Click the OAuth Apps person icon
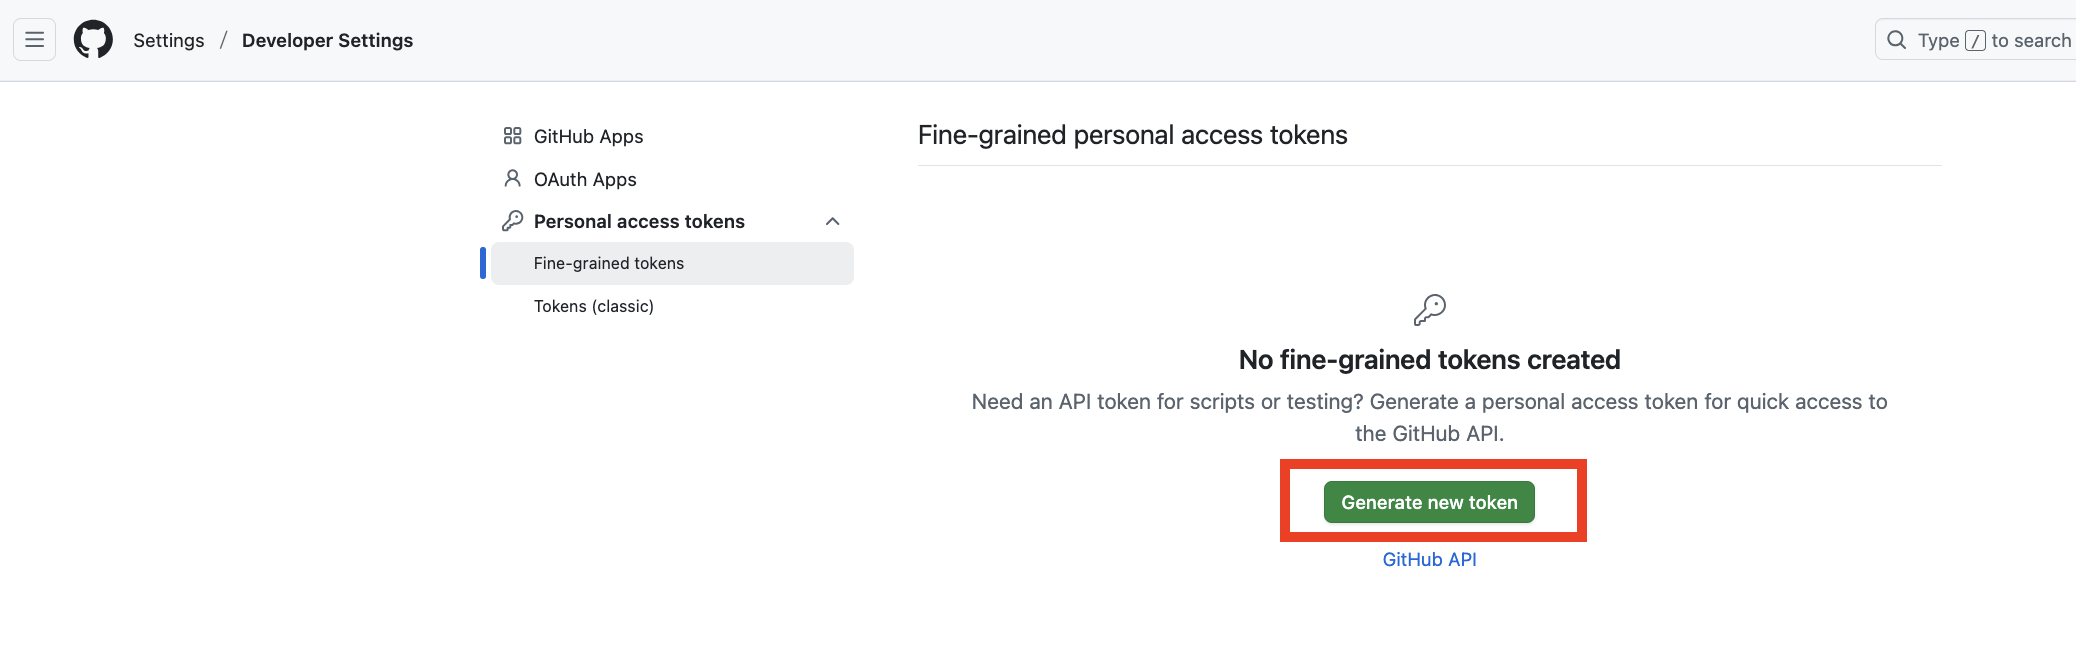 pos(512,178)
